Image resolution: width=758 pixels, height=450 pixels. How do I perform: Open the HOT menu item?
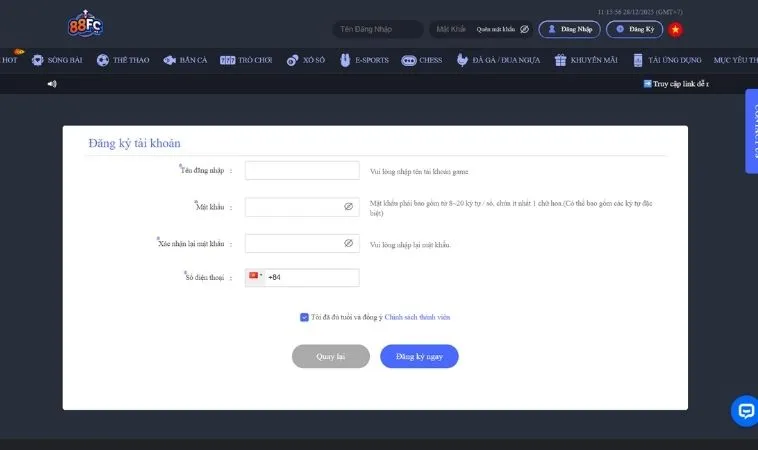(10, 60)
